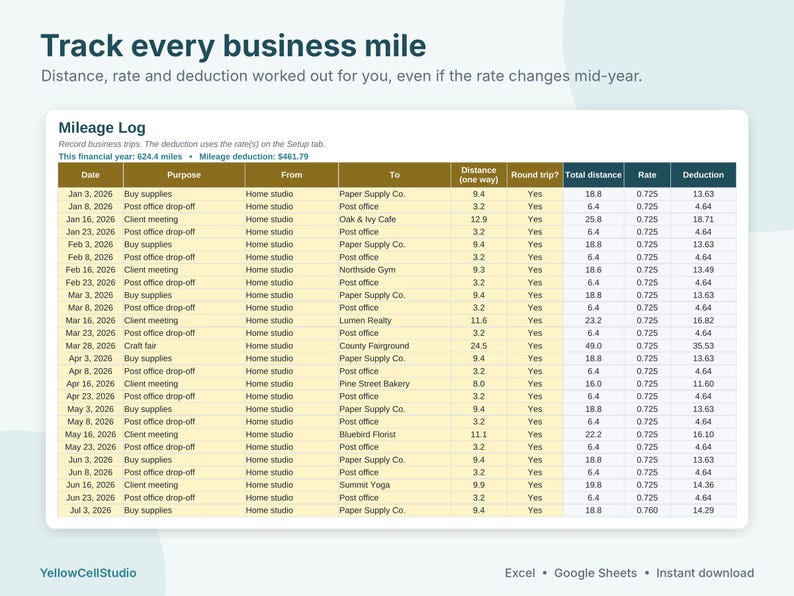
Task: Click the 22.2 total distance cell
Action: [x=593, y=434]
